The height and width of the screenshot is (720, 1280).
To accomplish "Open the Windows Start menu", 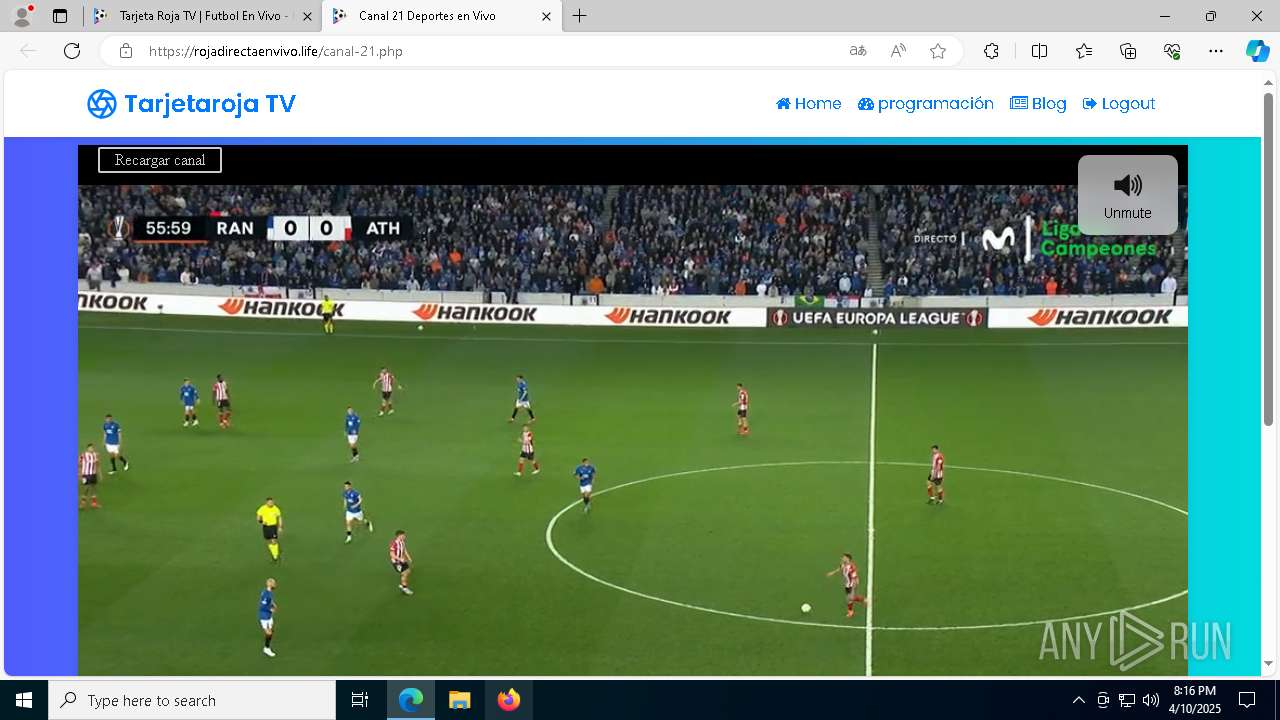I will (24, 700).
